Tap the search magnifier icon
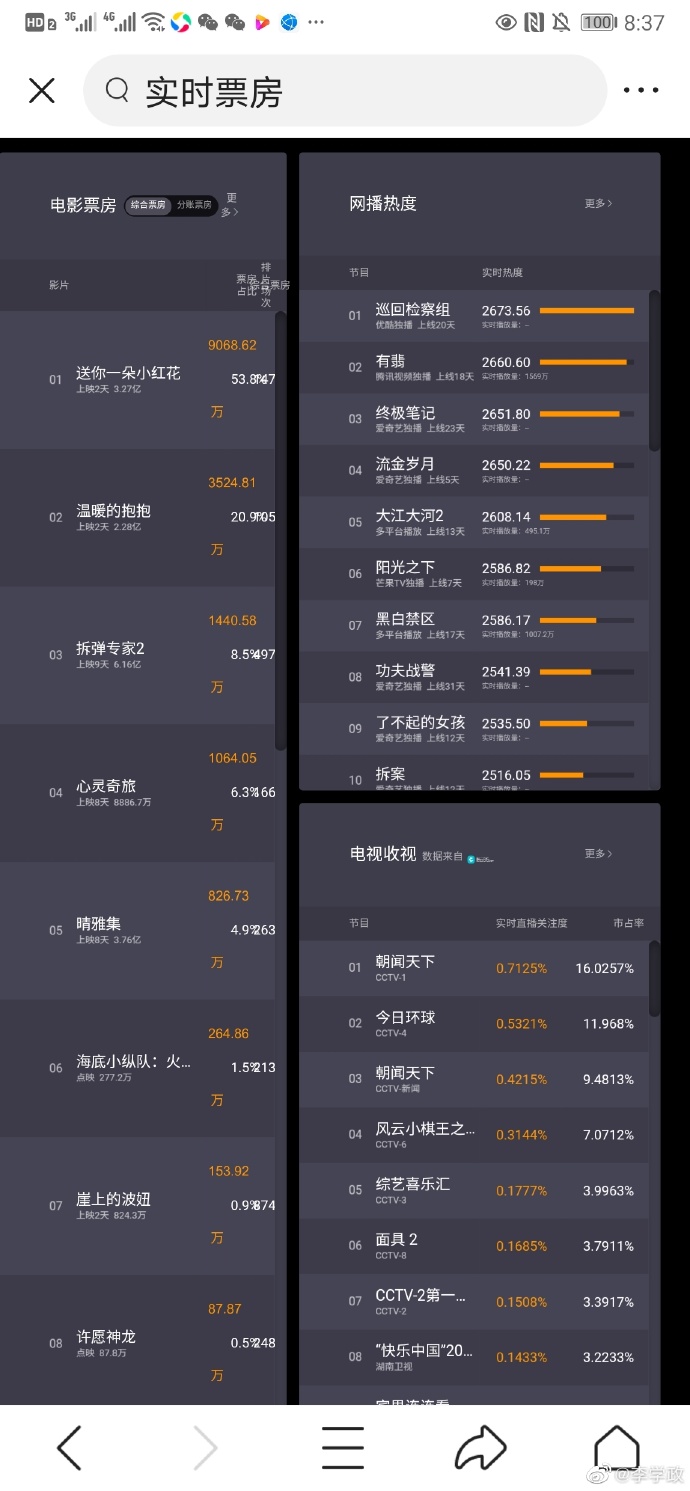This screenshot has height=1491, width=690. (x=117, y=91)
